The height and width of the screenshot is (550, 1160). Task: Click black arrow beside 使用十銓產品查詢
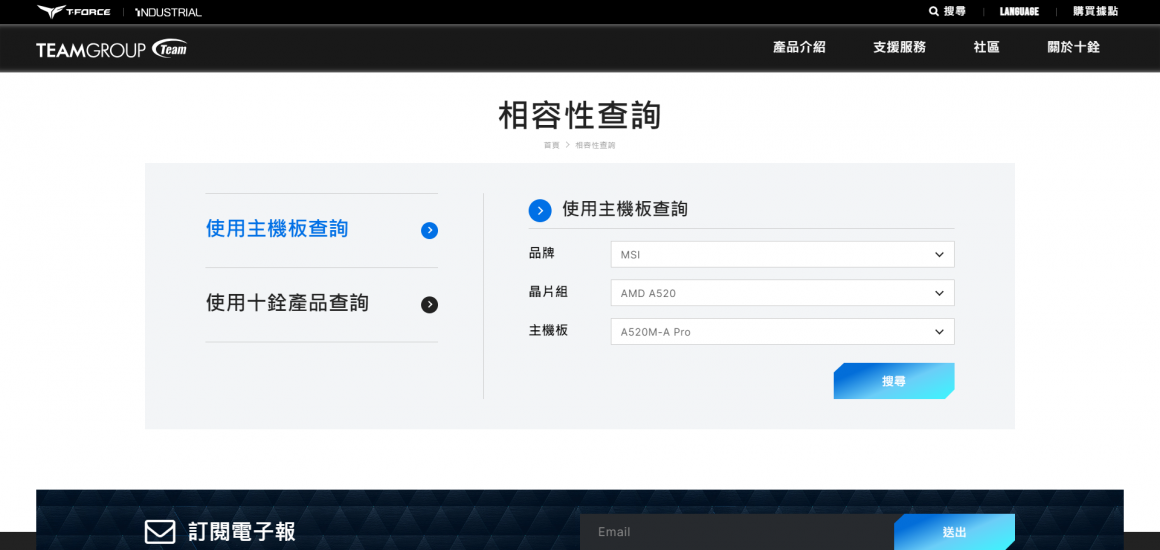[x=429, y=305]
